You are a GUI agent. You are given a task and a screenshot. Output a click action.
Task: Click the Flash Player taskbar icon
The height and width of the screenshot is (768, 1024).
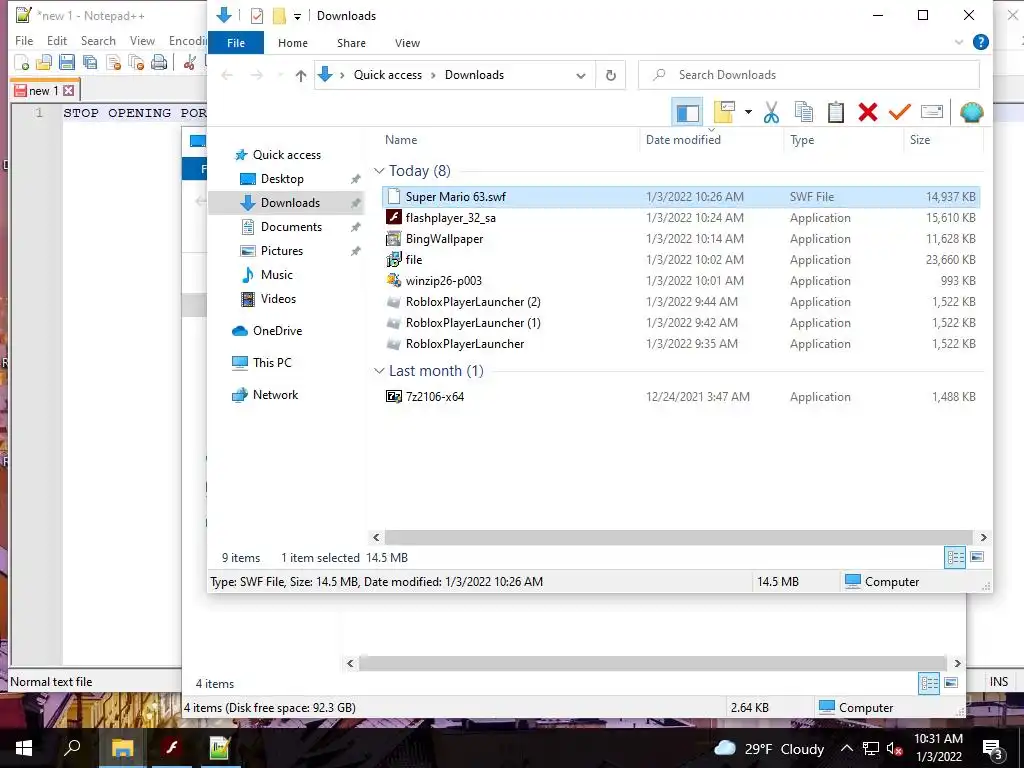pyautogui.click(x=171, y=748)
